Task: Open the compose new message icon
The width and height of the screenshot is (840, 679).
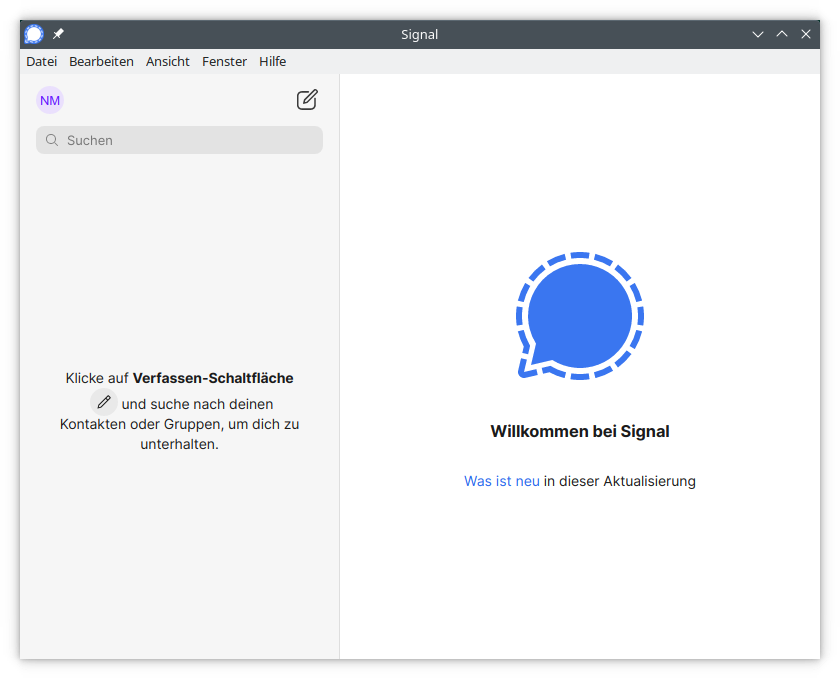Action: (x=307, y=100)
